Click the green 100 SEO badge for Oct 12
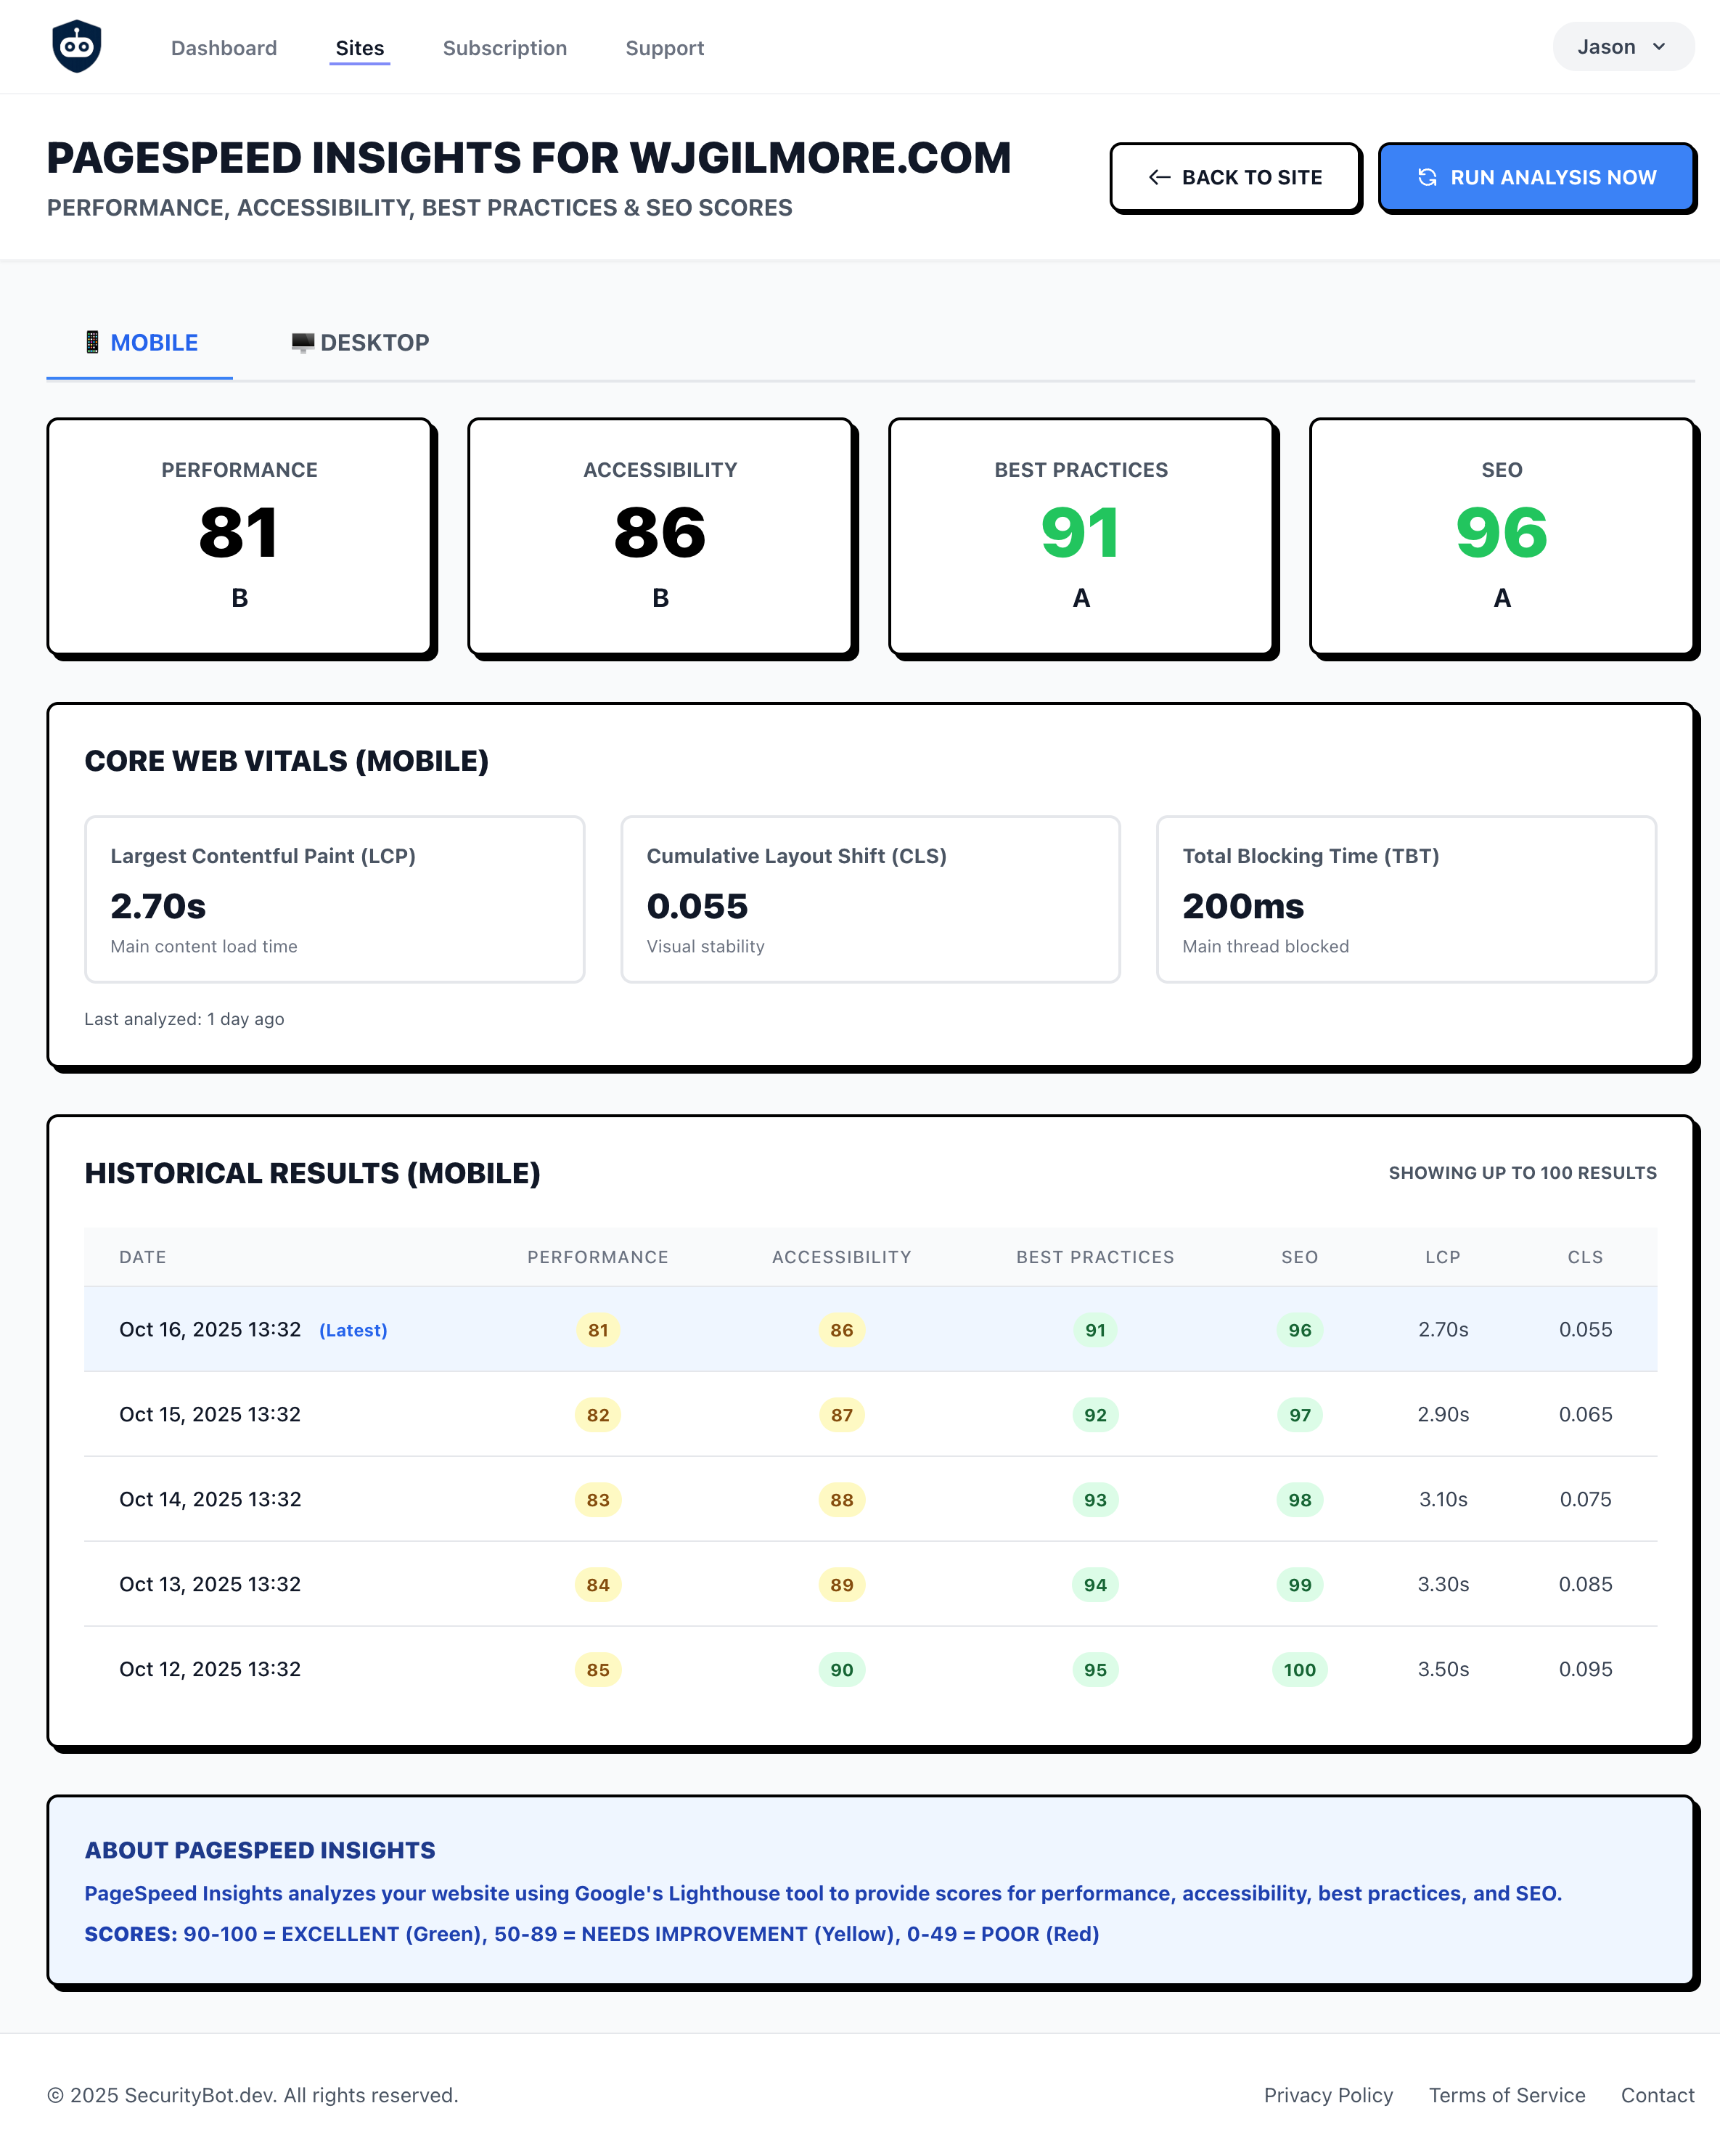 tap(1299, 1670)
